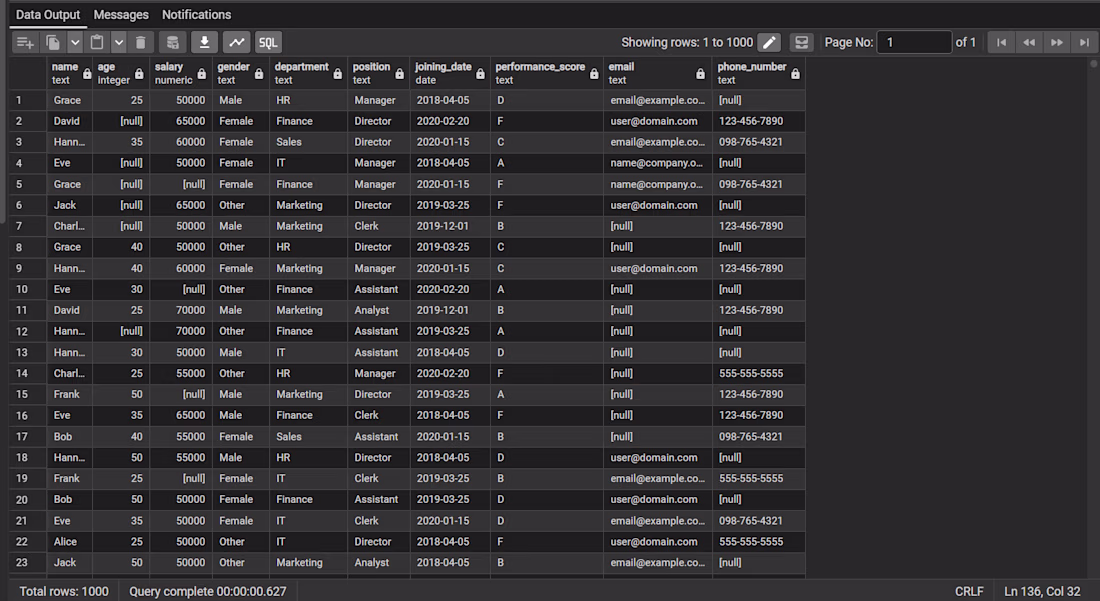Expand the paste options dropdown arrow
Screen dimensions: 1100x601
pos(119,42)
